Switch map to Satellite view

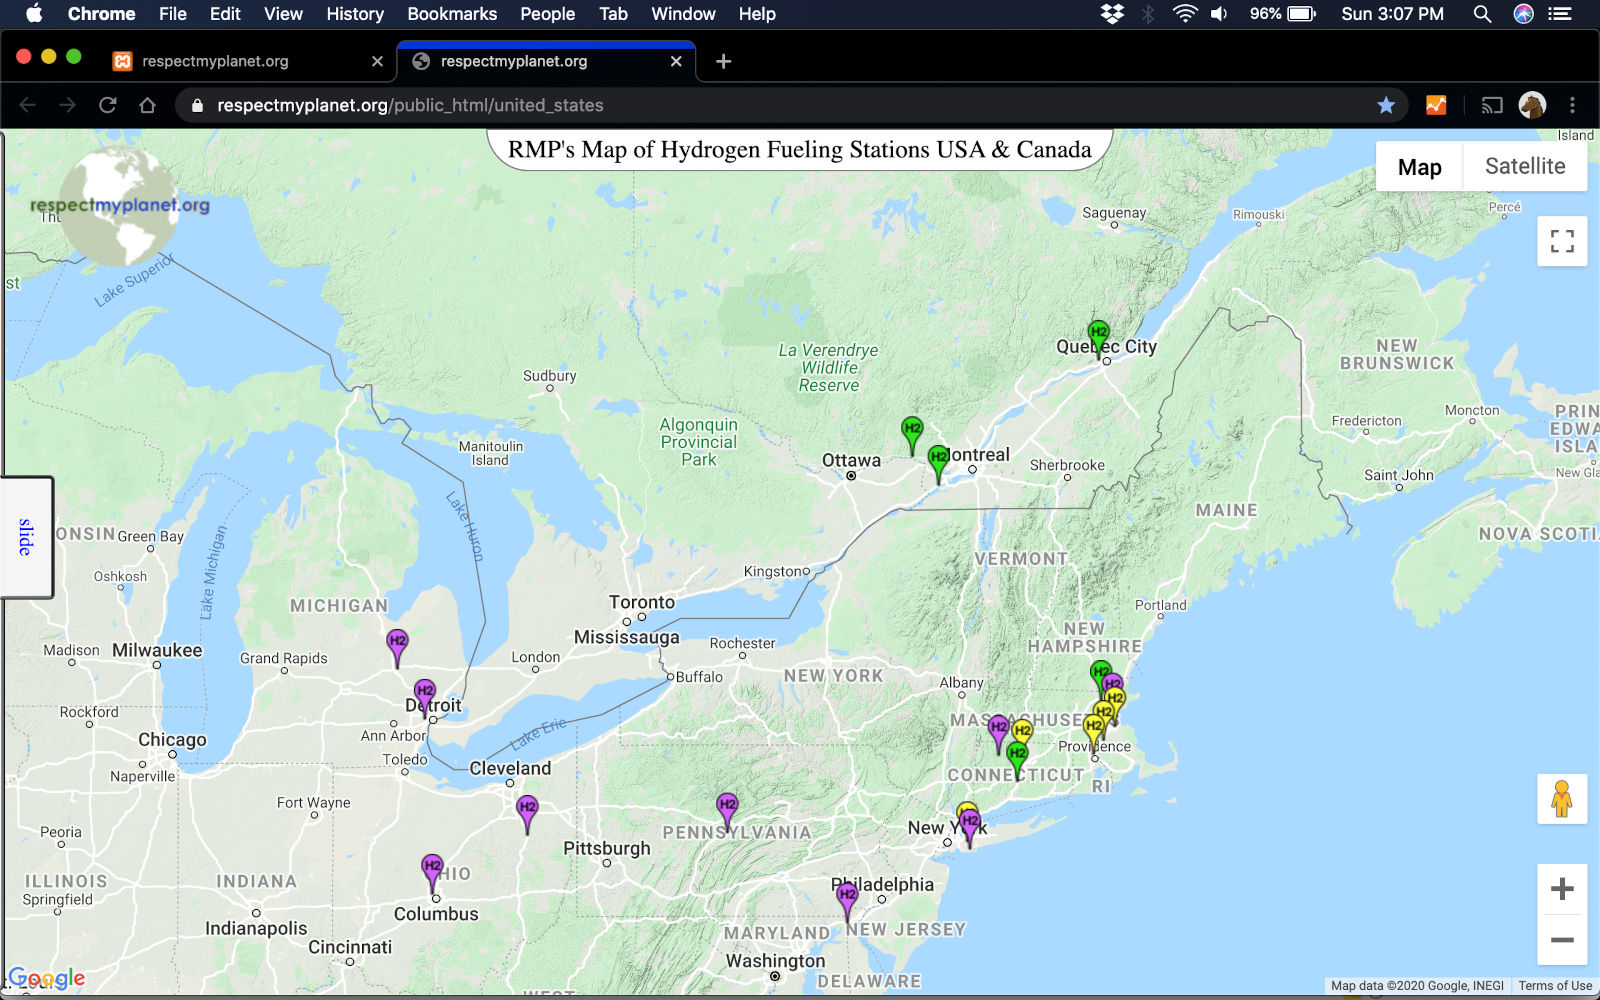coord(1524,166)
